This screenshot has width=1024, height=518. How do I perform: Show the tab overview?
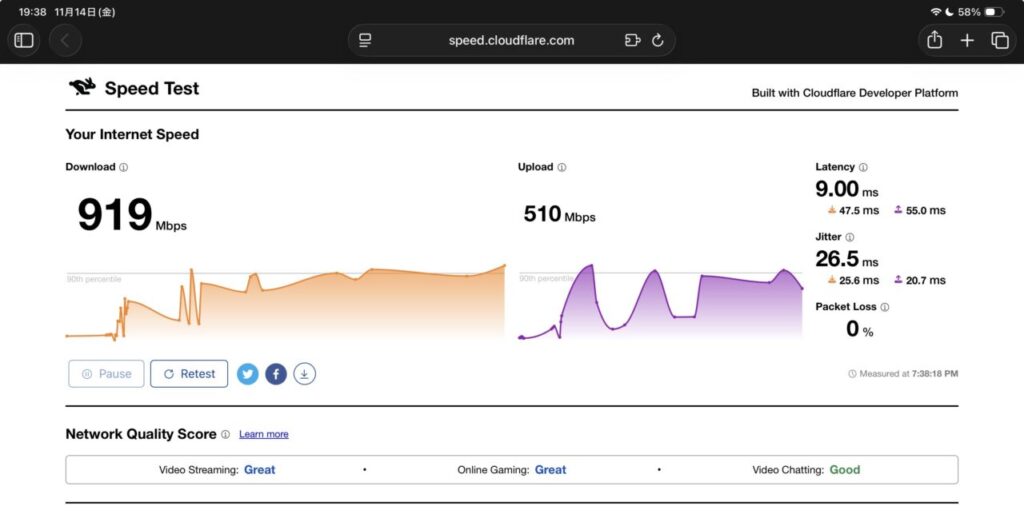1000,40
